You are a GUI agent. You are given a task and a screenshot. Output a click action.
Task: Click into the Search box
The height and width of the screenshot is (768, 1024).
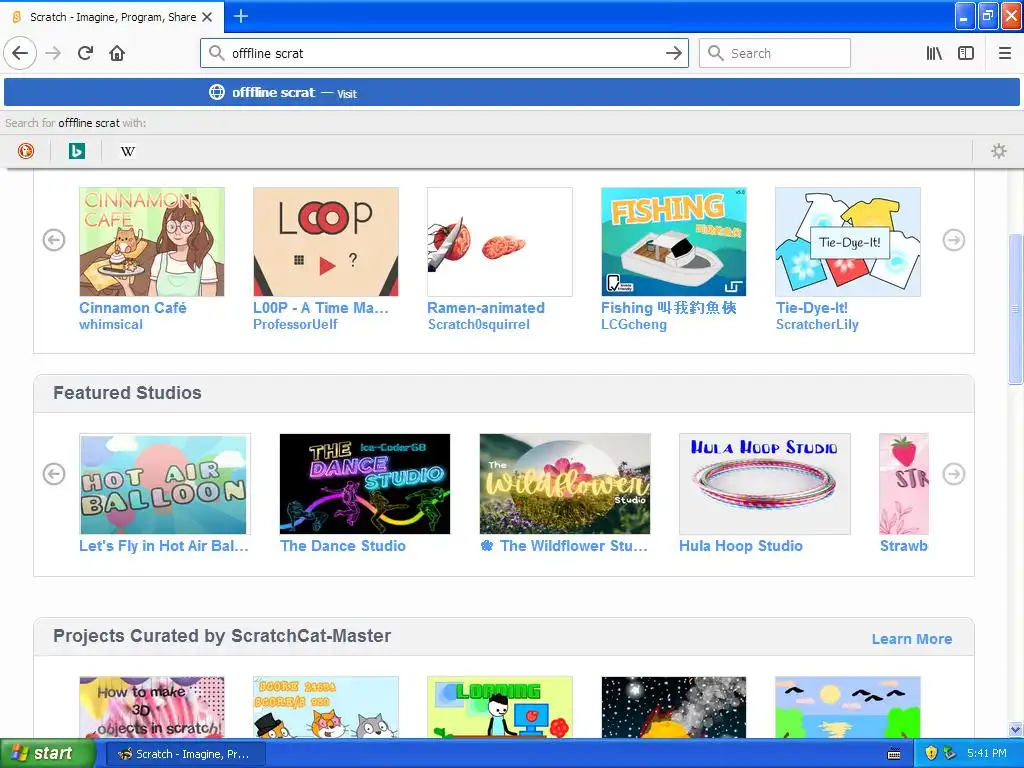point(775,53)
